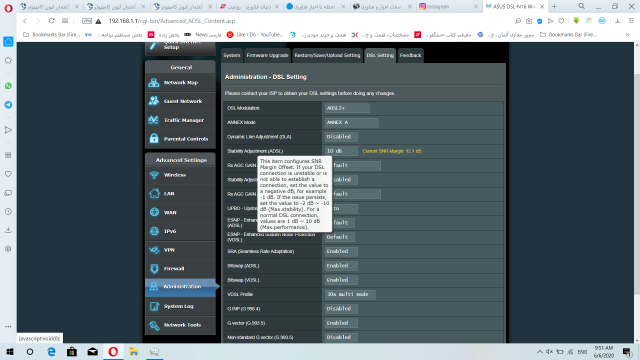
Task: Click the Guest Network sidebar icon
Action: click(154, 101)
